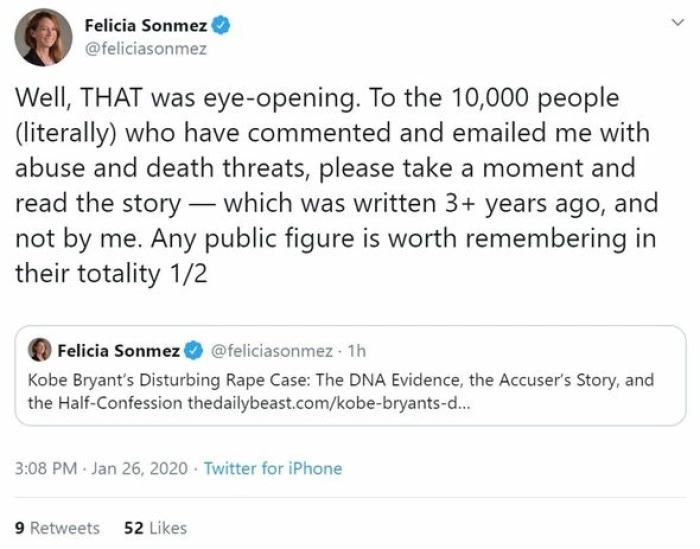Open the "Twitter for iPhone" source link
This screenshot has width=700, height=549.
click(272, 468)
